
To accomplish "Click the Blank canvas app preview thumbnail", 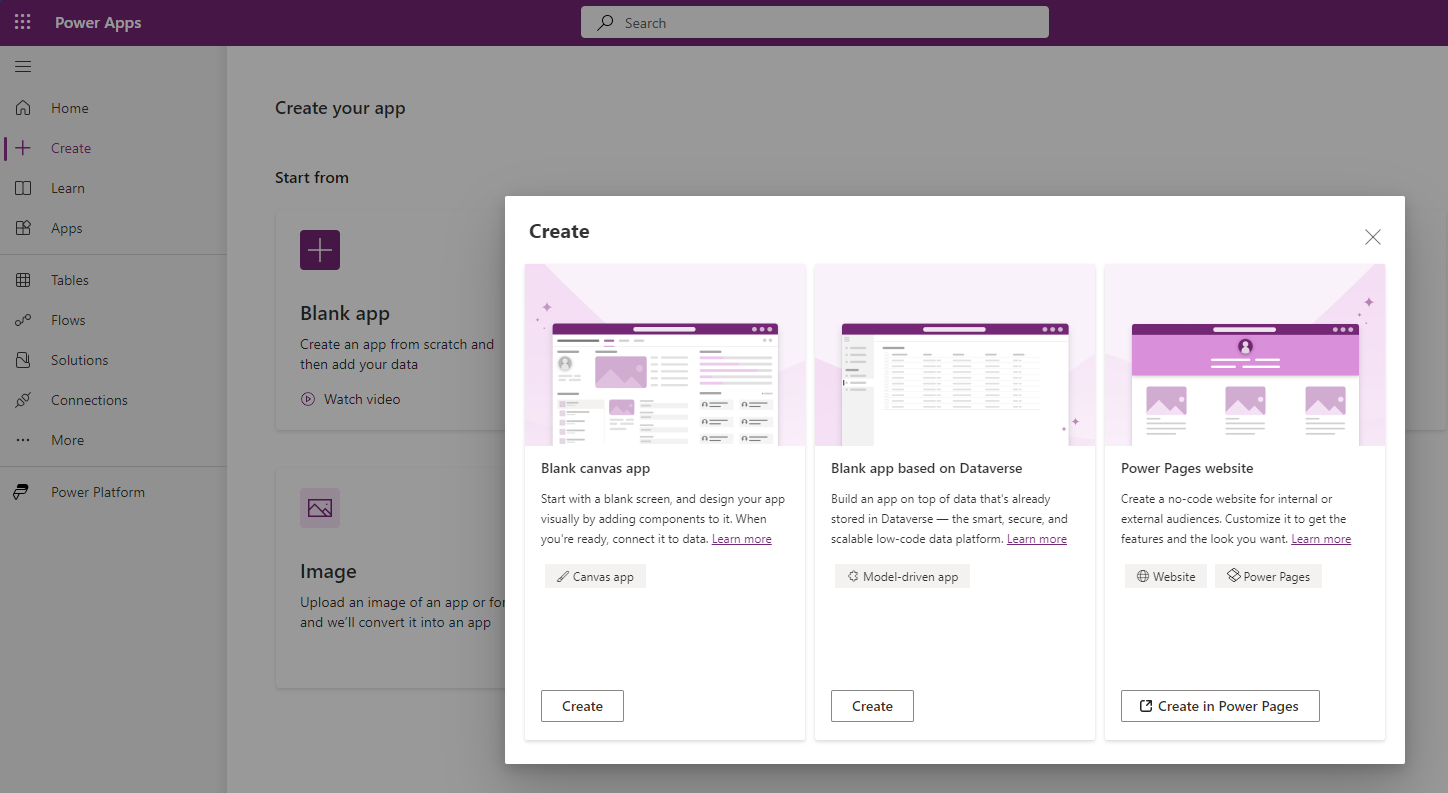I will point(665,355).
